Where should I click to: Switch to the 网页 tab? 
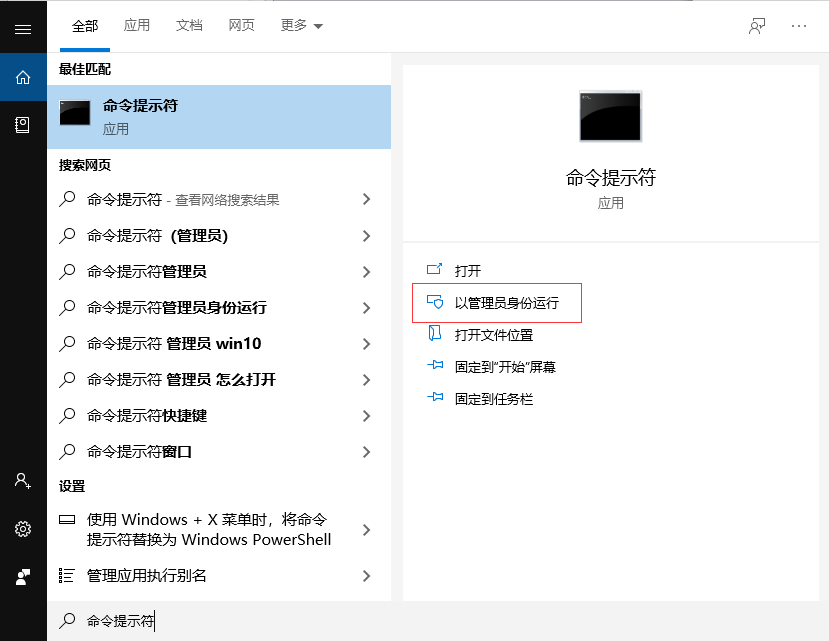click(x=242, y=25)
